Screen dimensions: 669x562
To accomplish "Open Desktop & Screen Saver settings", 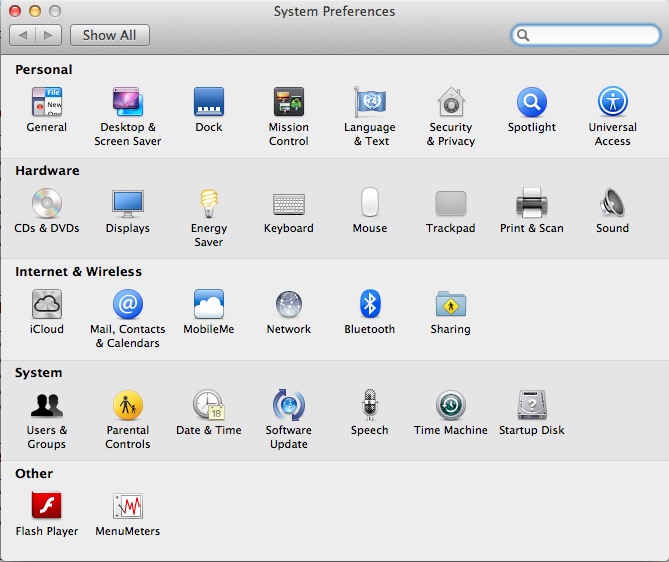I will point(128,103).
